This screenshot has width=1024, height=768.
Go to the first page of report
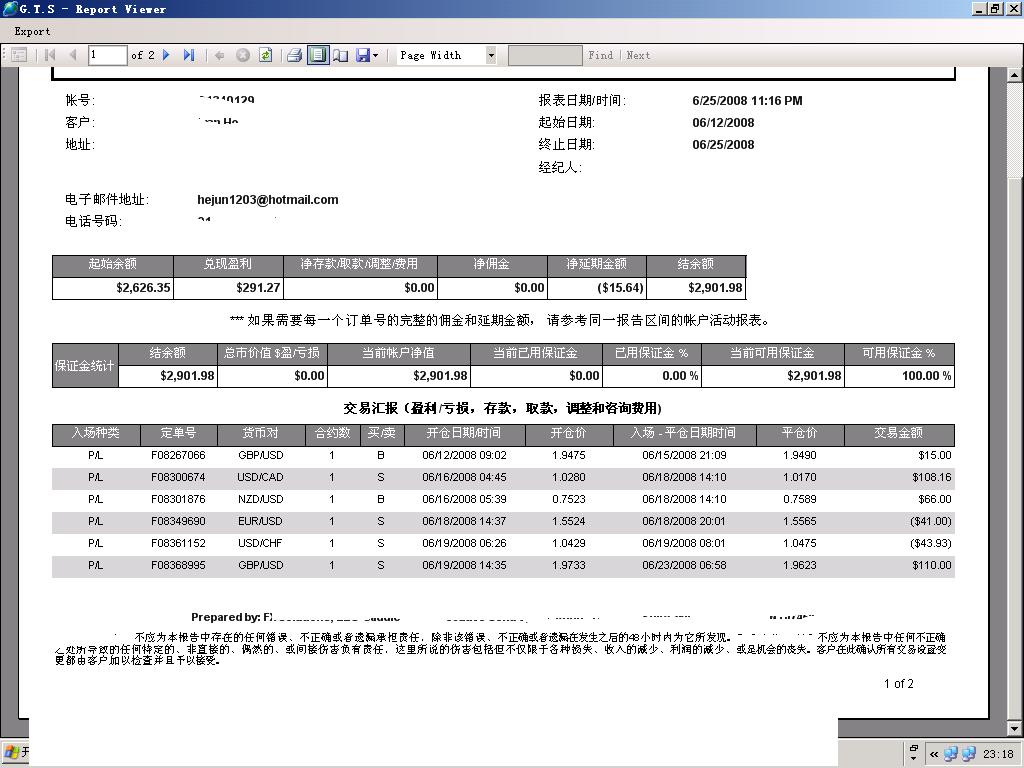click(50, 56)
